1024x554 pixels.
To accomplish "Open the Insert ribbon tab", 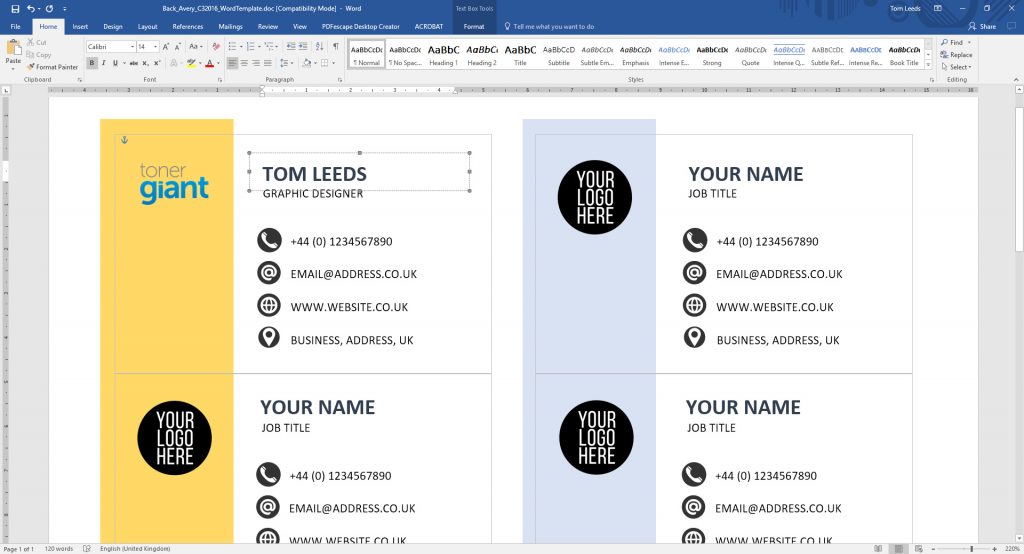I will pos(80,27).
